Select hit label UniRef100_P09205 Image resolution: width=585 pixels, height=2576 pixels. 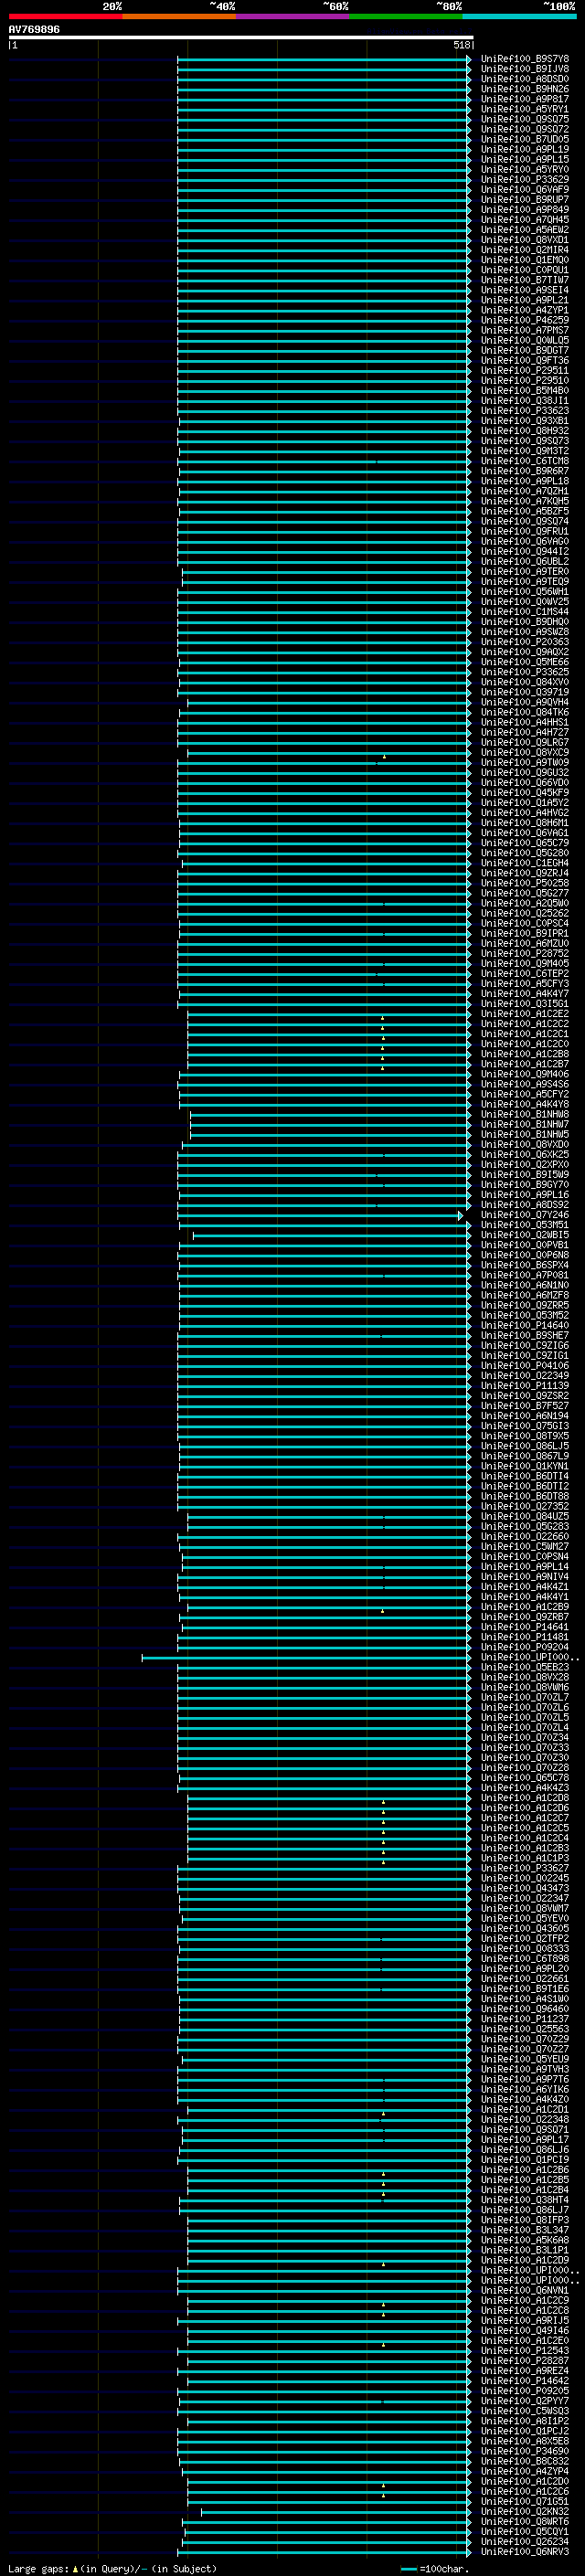524,2391
